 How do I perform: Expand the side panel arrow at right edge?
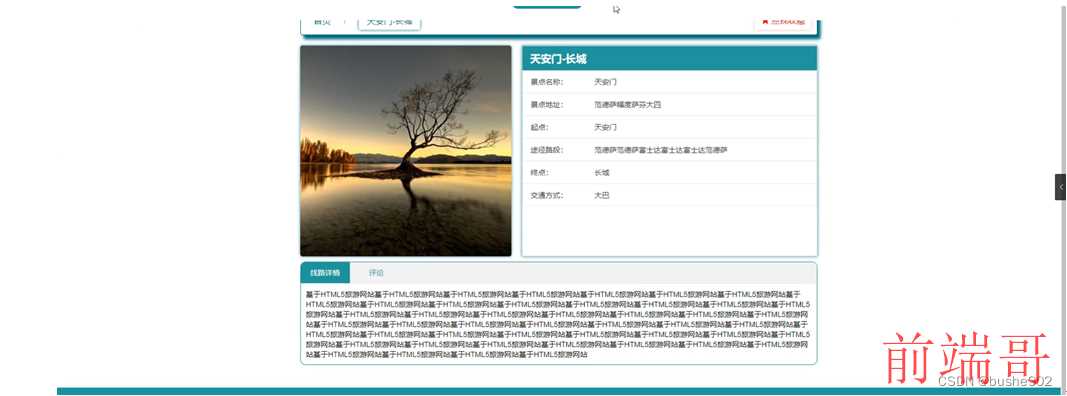pyautogui.click(x=1061, y=187)
